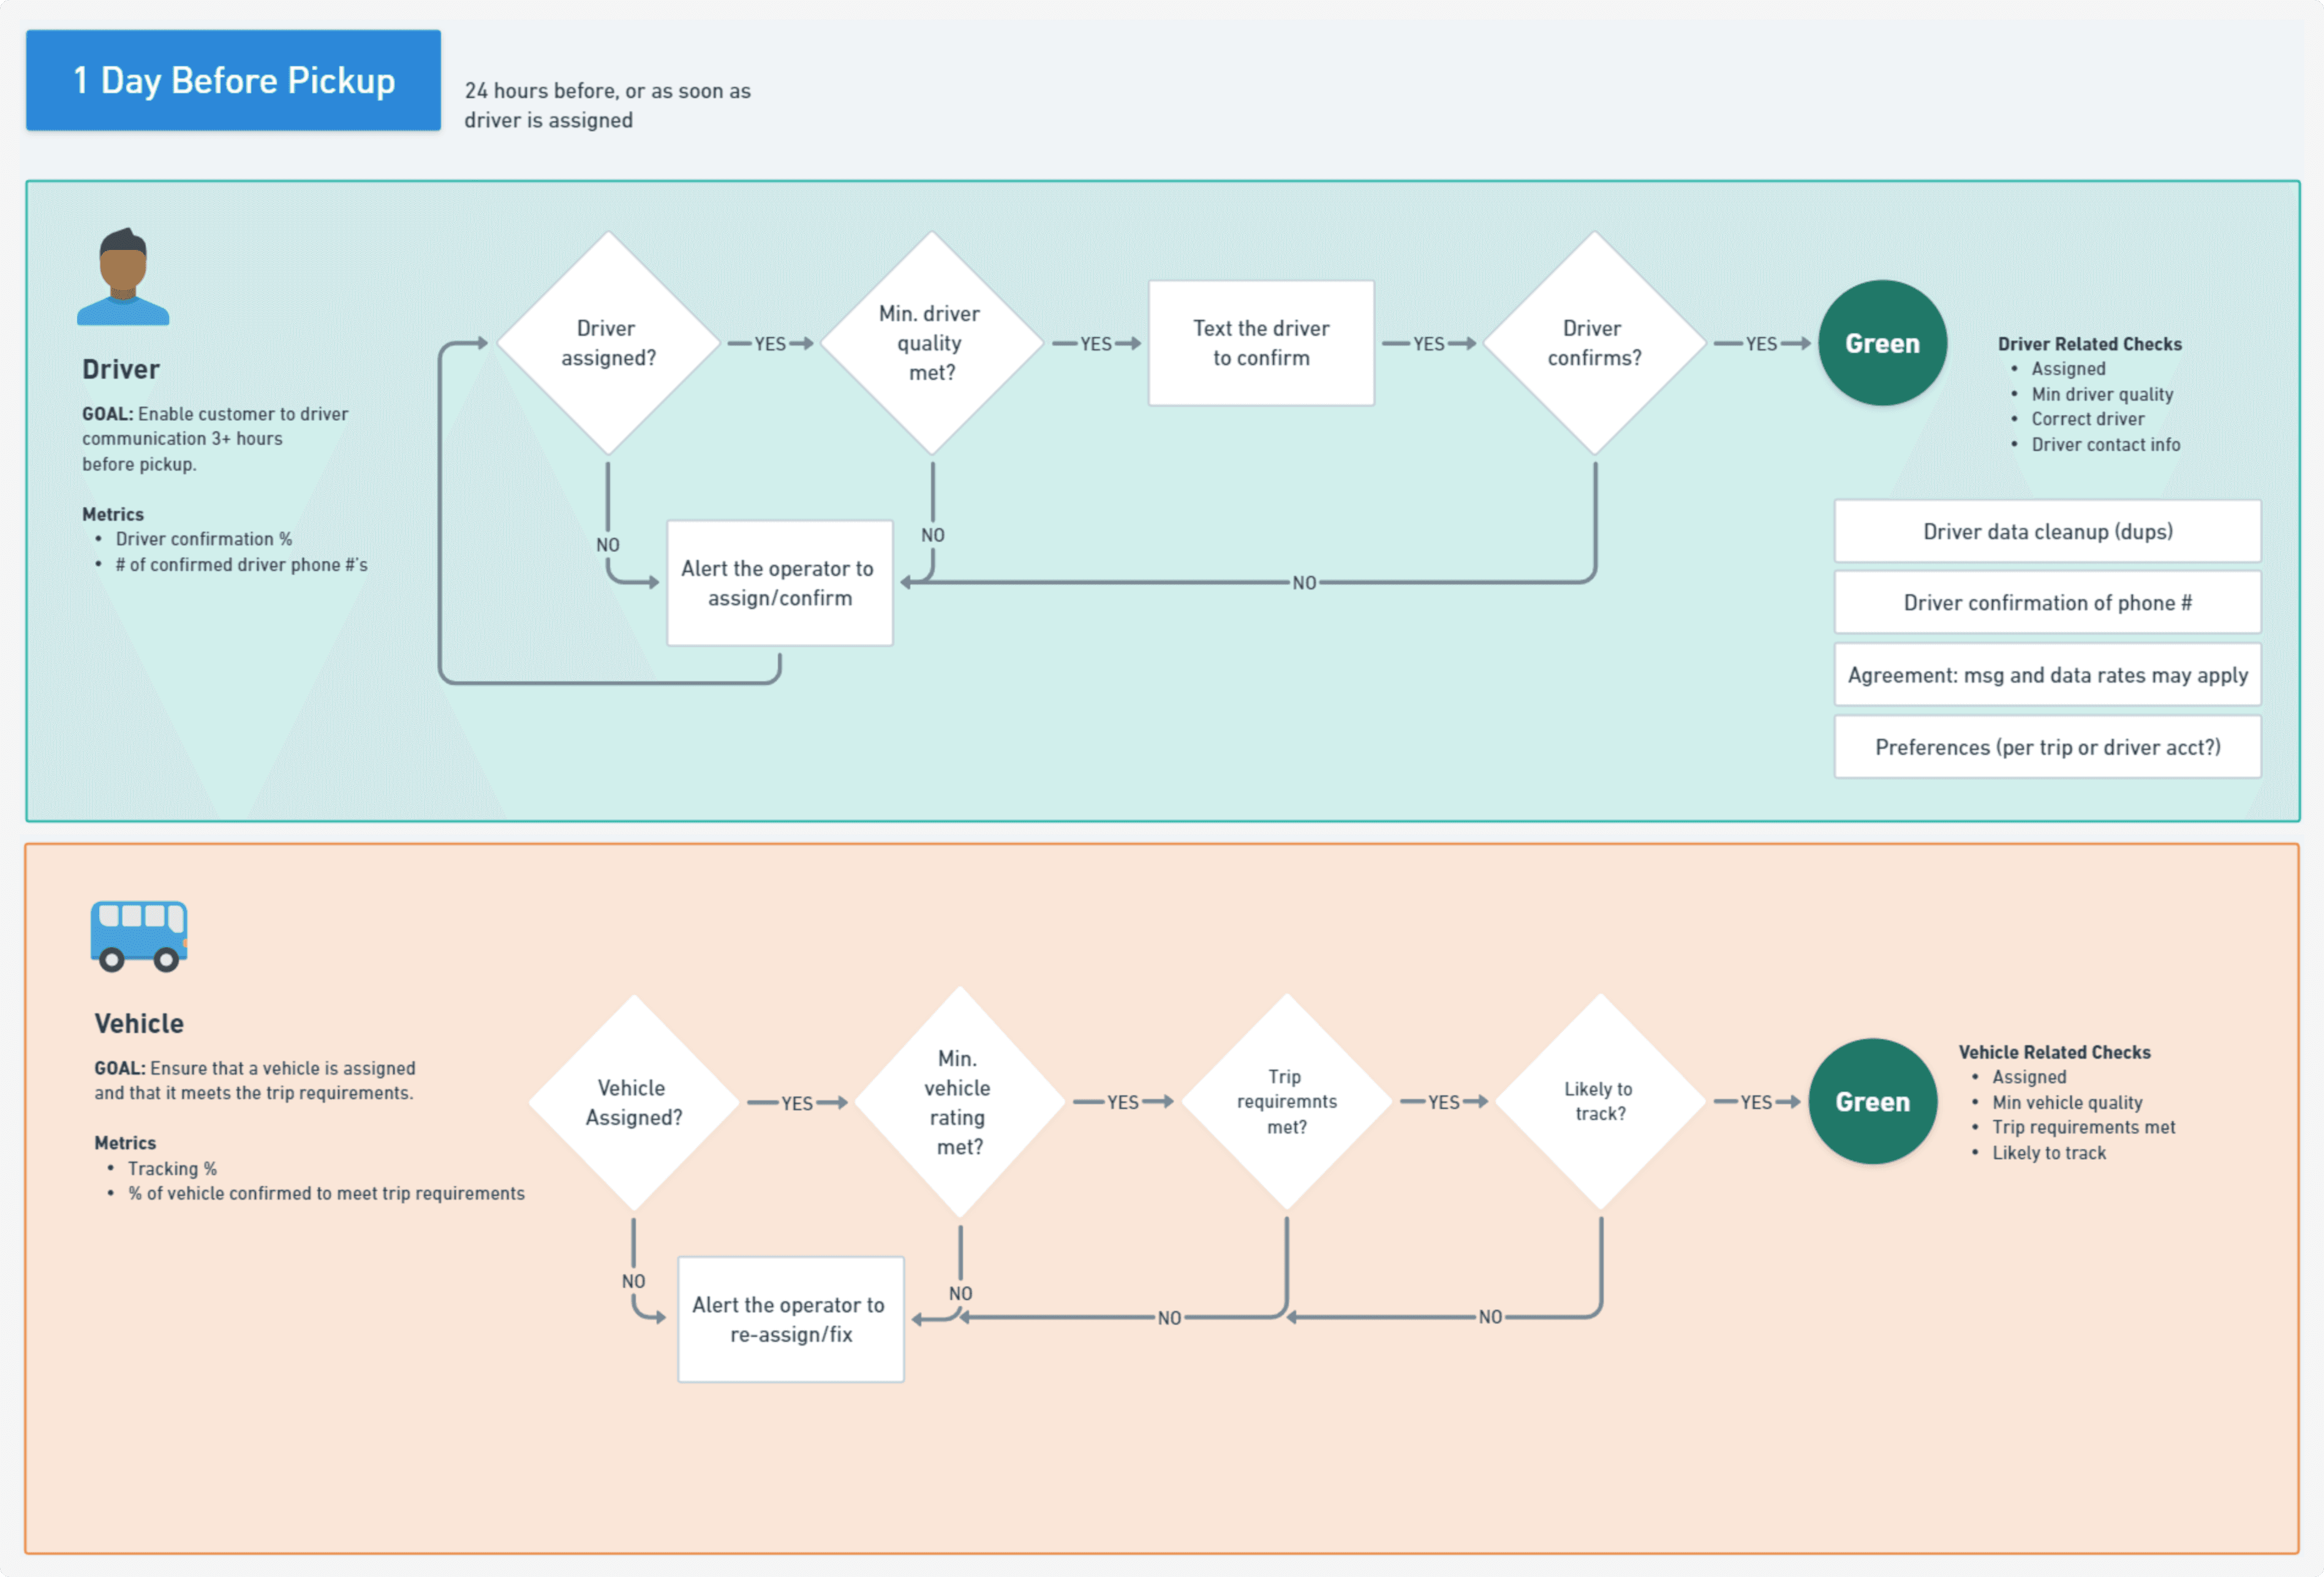Select "Alert the operator to assign/confirm" box
2324x1577 pixels.
[x=779, y=583]
